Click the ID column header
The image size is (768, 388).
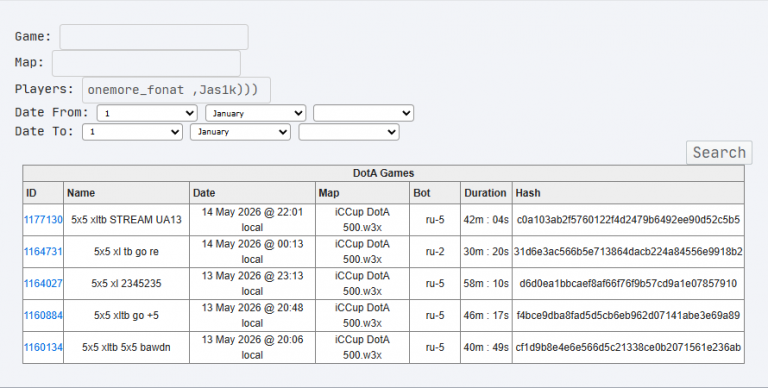[43, 193]
